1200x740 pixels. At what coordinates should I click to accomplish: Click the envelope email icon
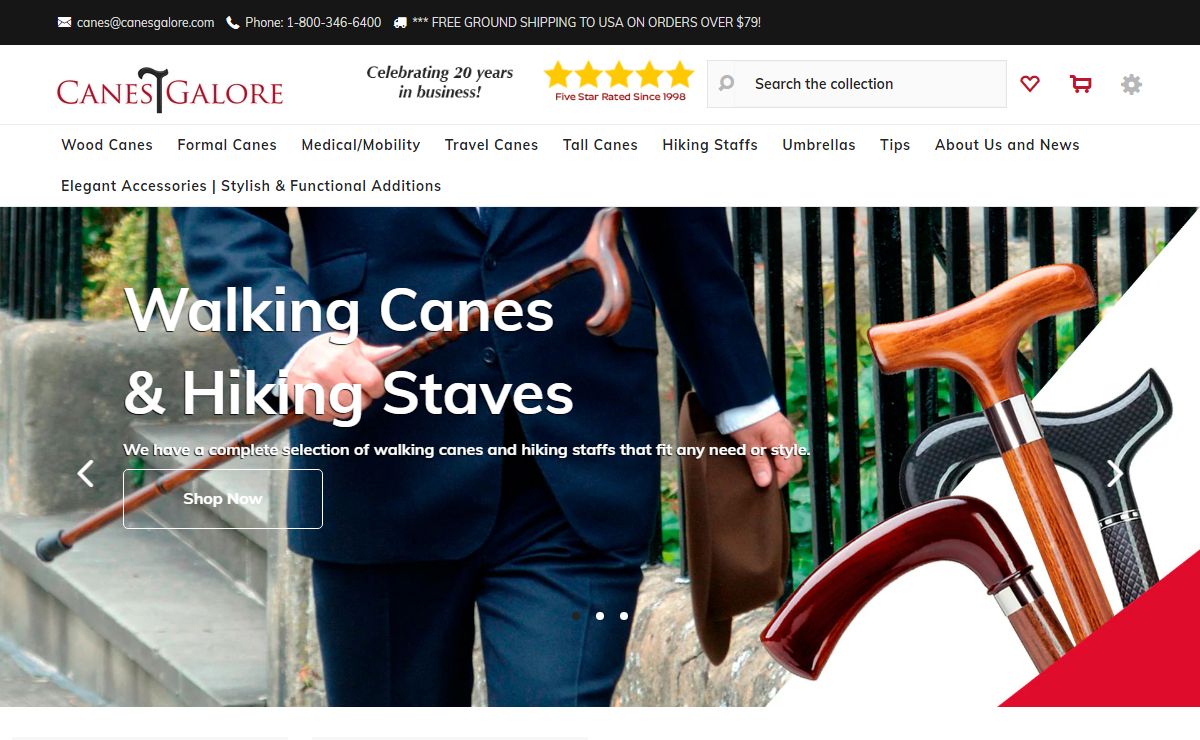65,22
